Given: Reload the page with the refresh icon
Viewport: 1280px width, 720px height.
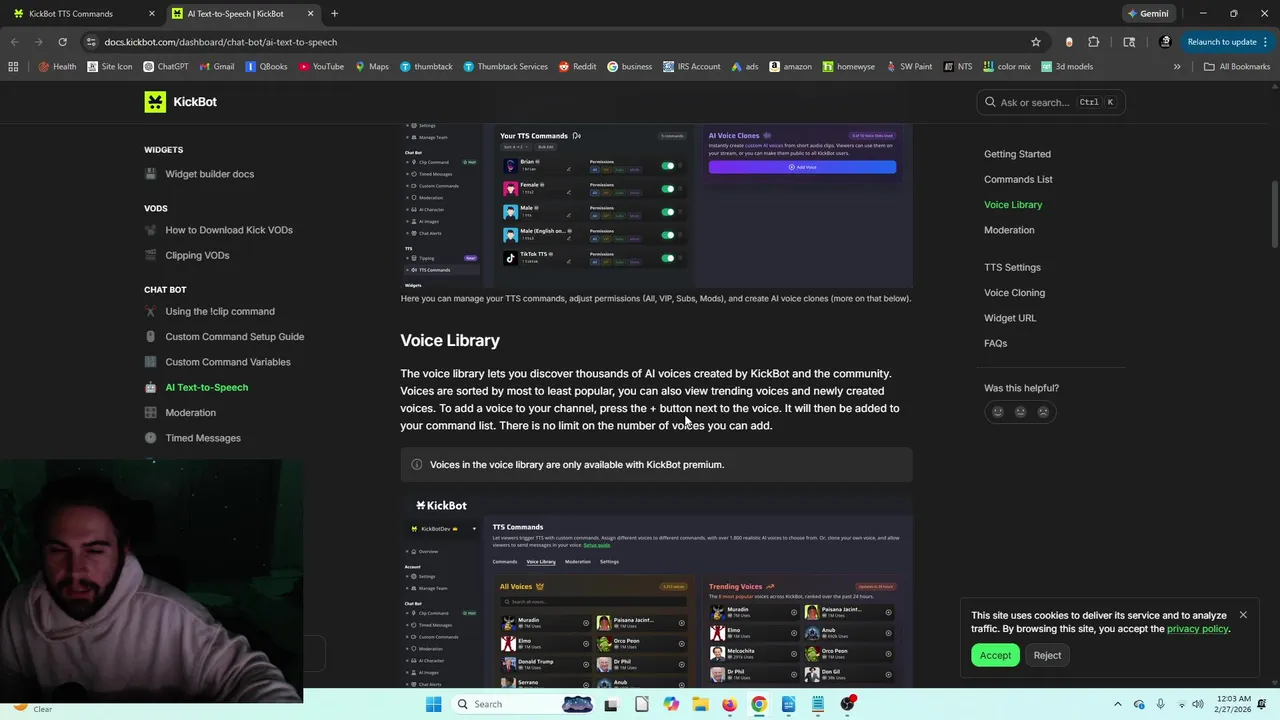Looking at the screenshot, I should 62,42.
